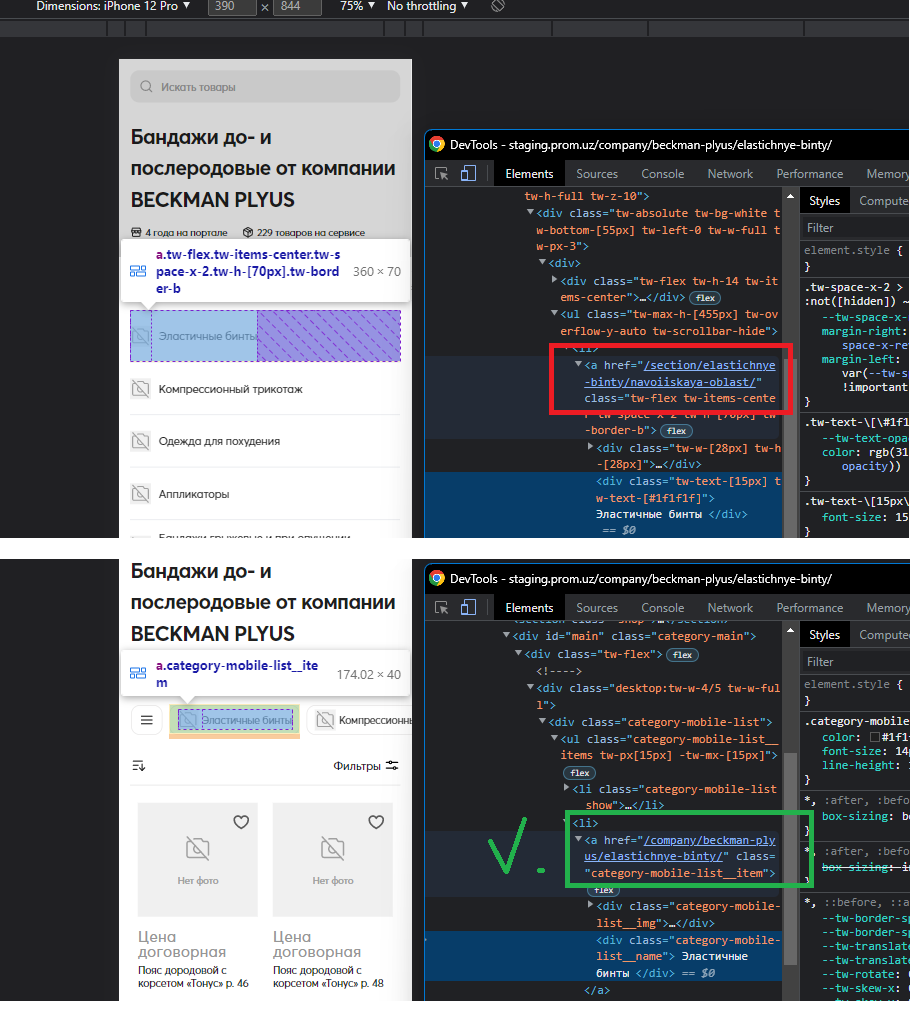Click the flex badge under 'category-mobile-list__items' ul

pyautogui.click(x=580, y=773)
